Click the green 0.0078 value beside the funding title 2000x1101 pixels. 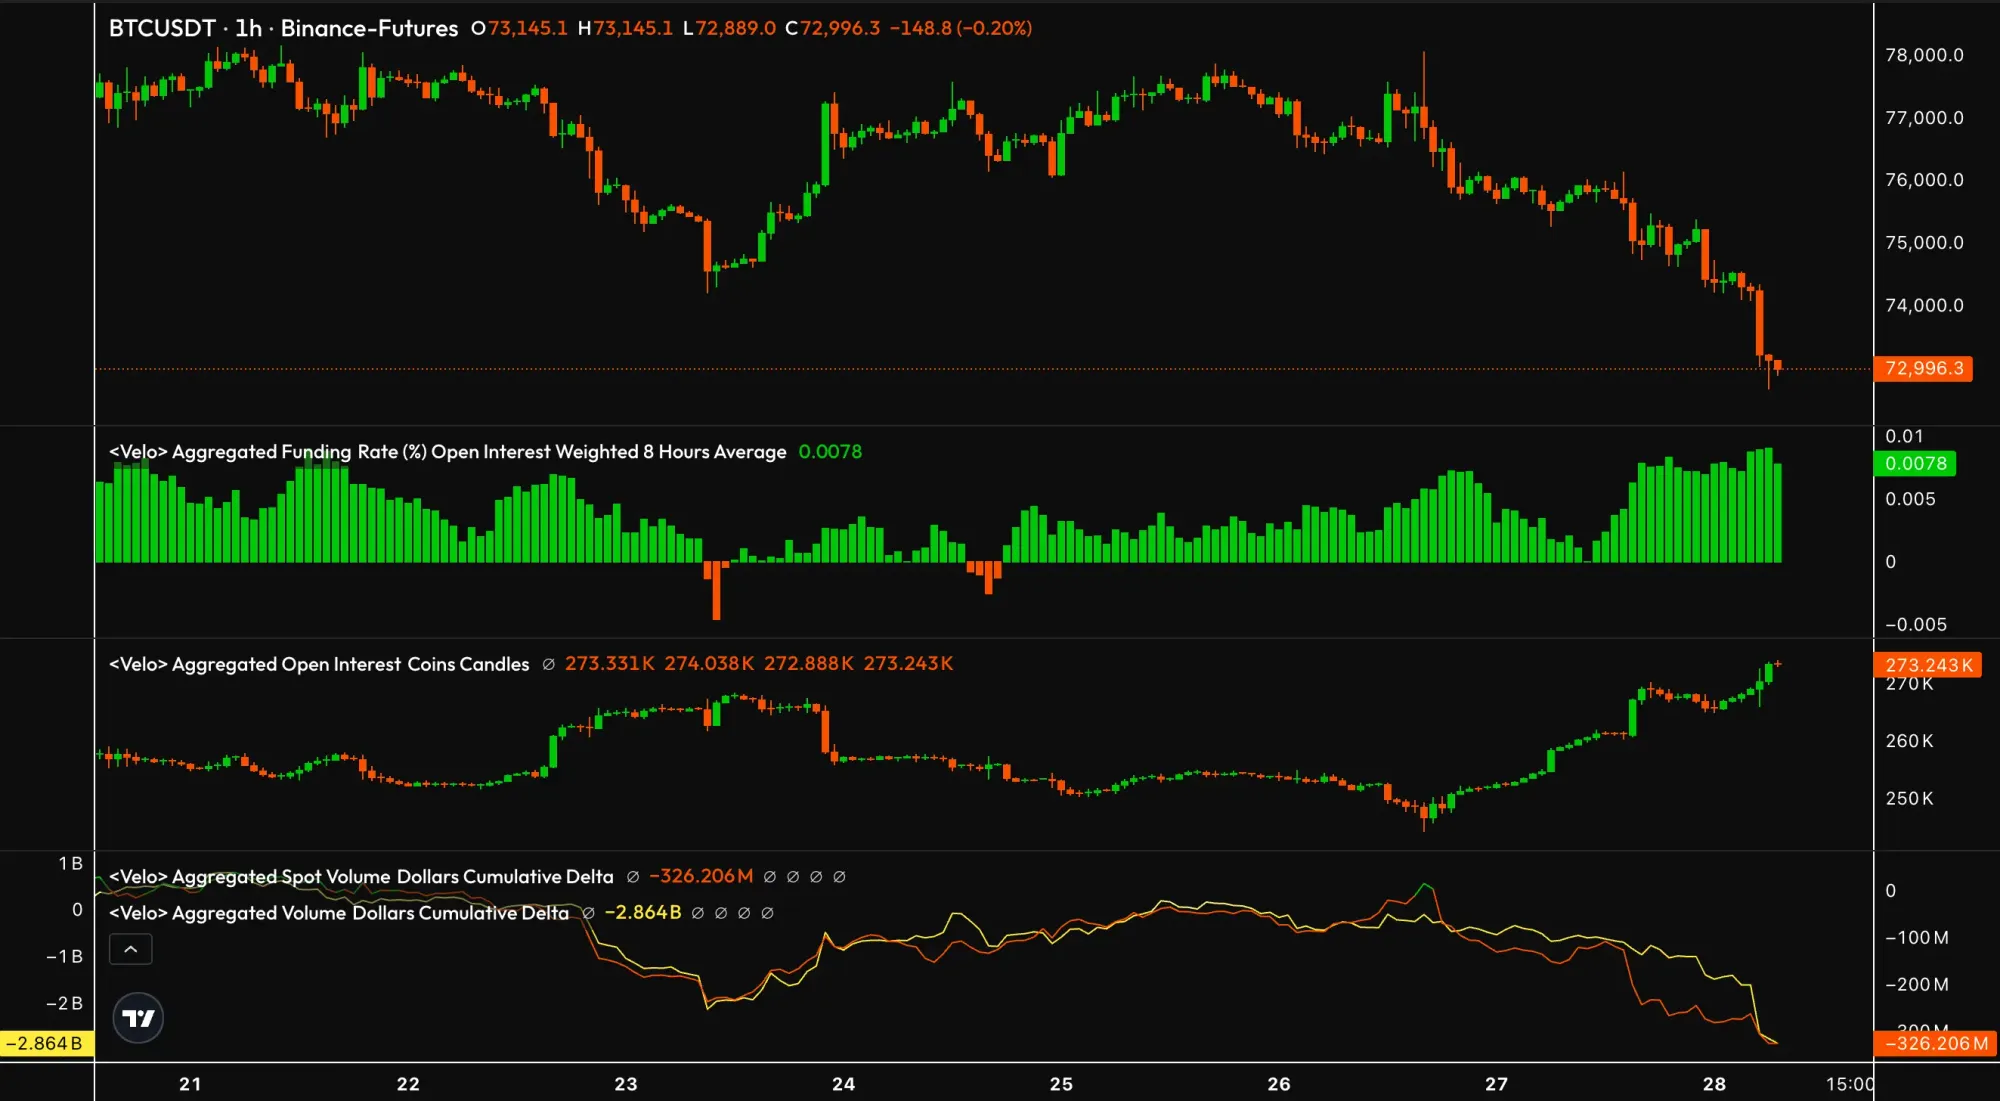click(830, 452)
